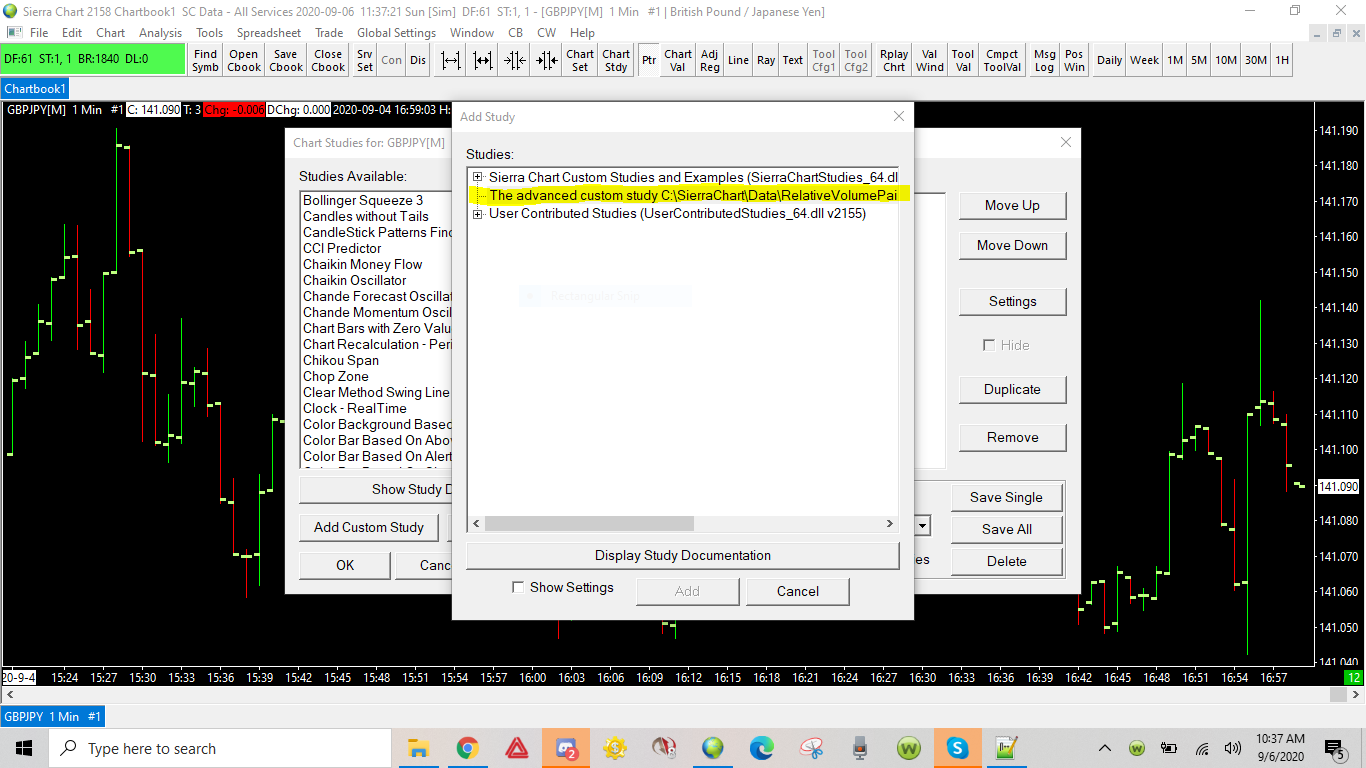Click compress bar spacing icon with bold arrows

click(x=547, y=60)
